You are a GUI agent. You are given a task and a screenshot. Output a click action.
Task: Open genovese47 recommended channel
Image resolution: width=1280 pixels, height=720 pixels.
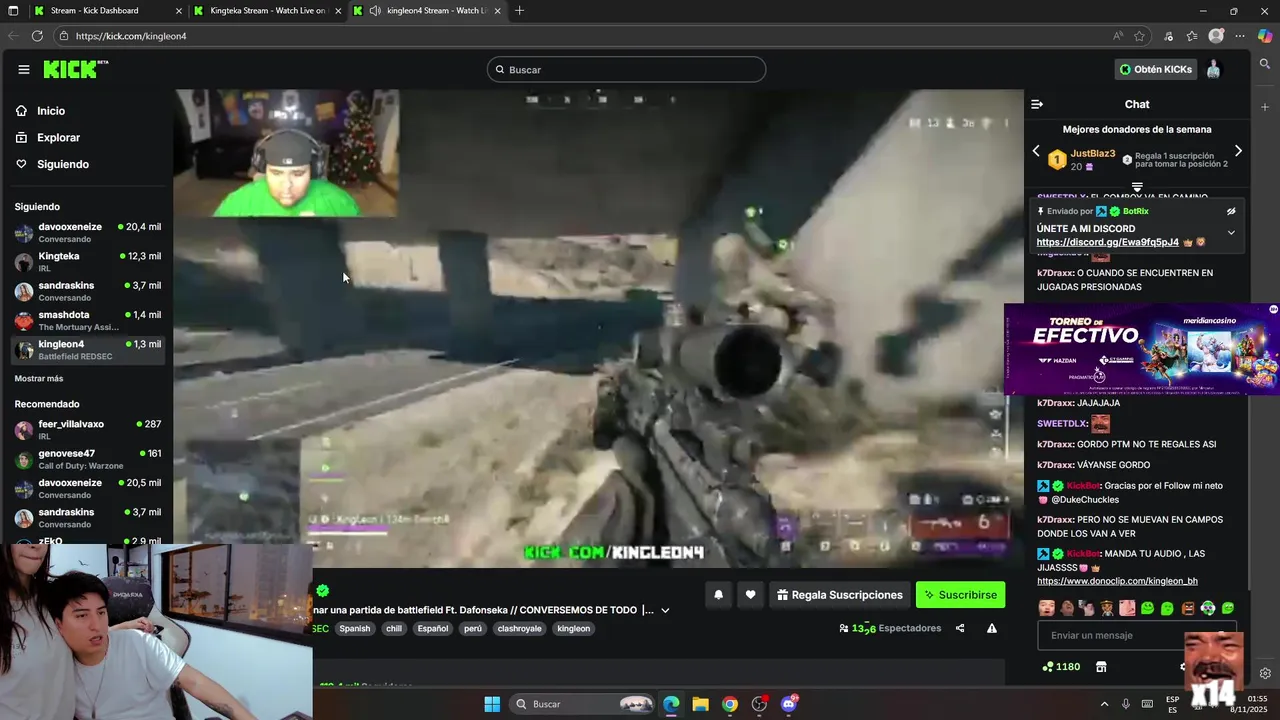[x=88, y=459]
